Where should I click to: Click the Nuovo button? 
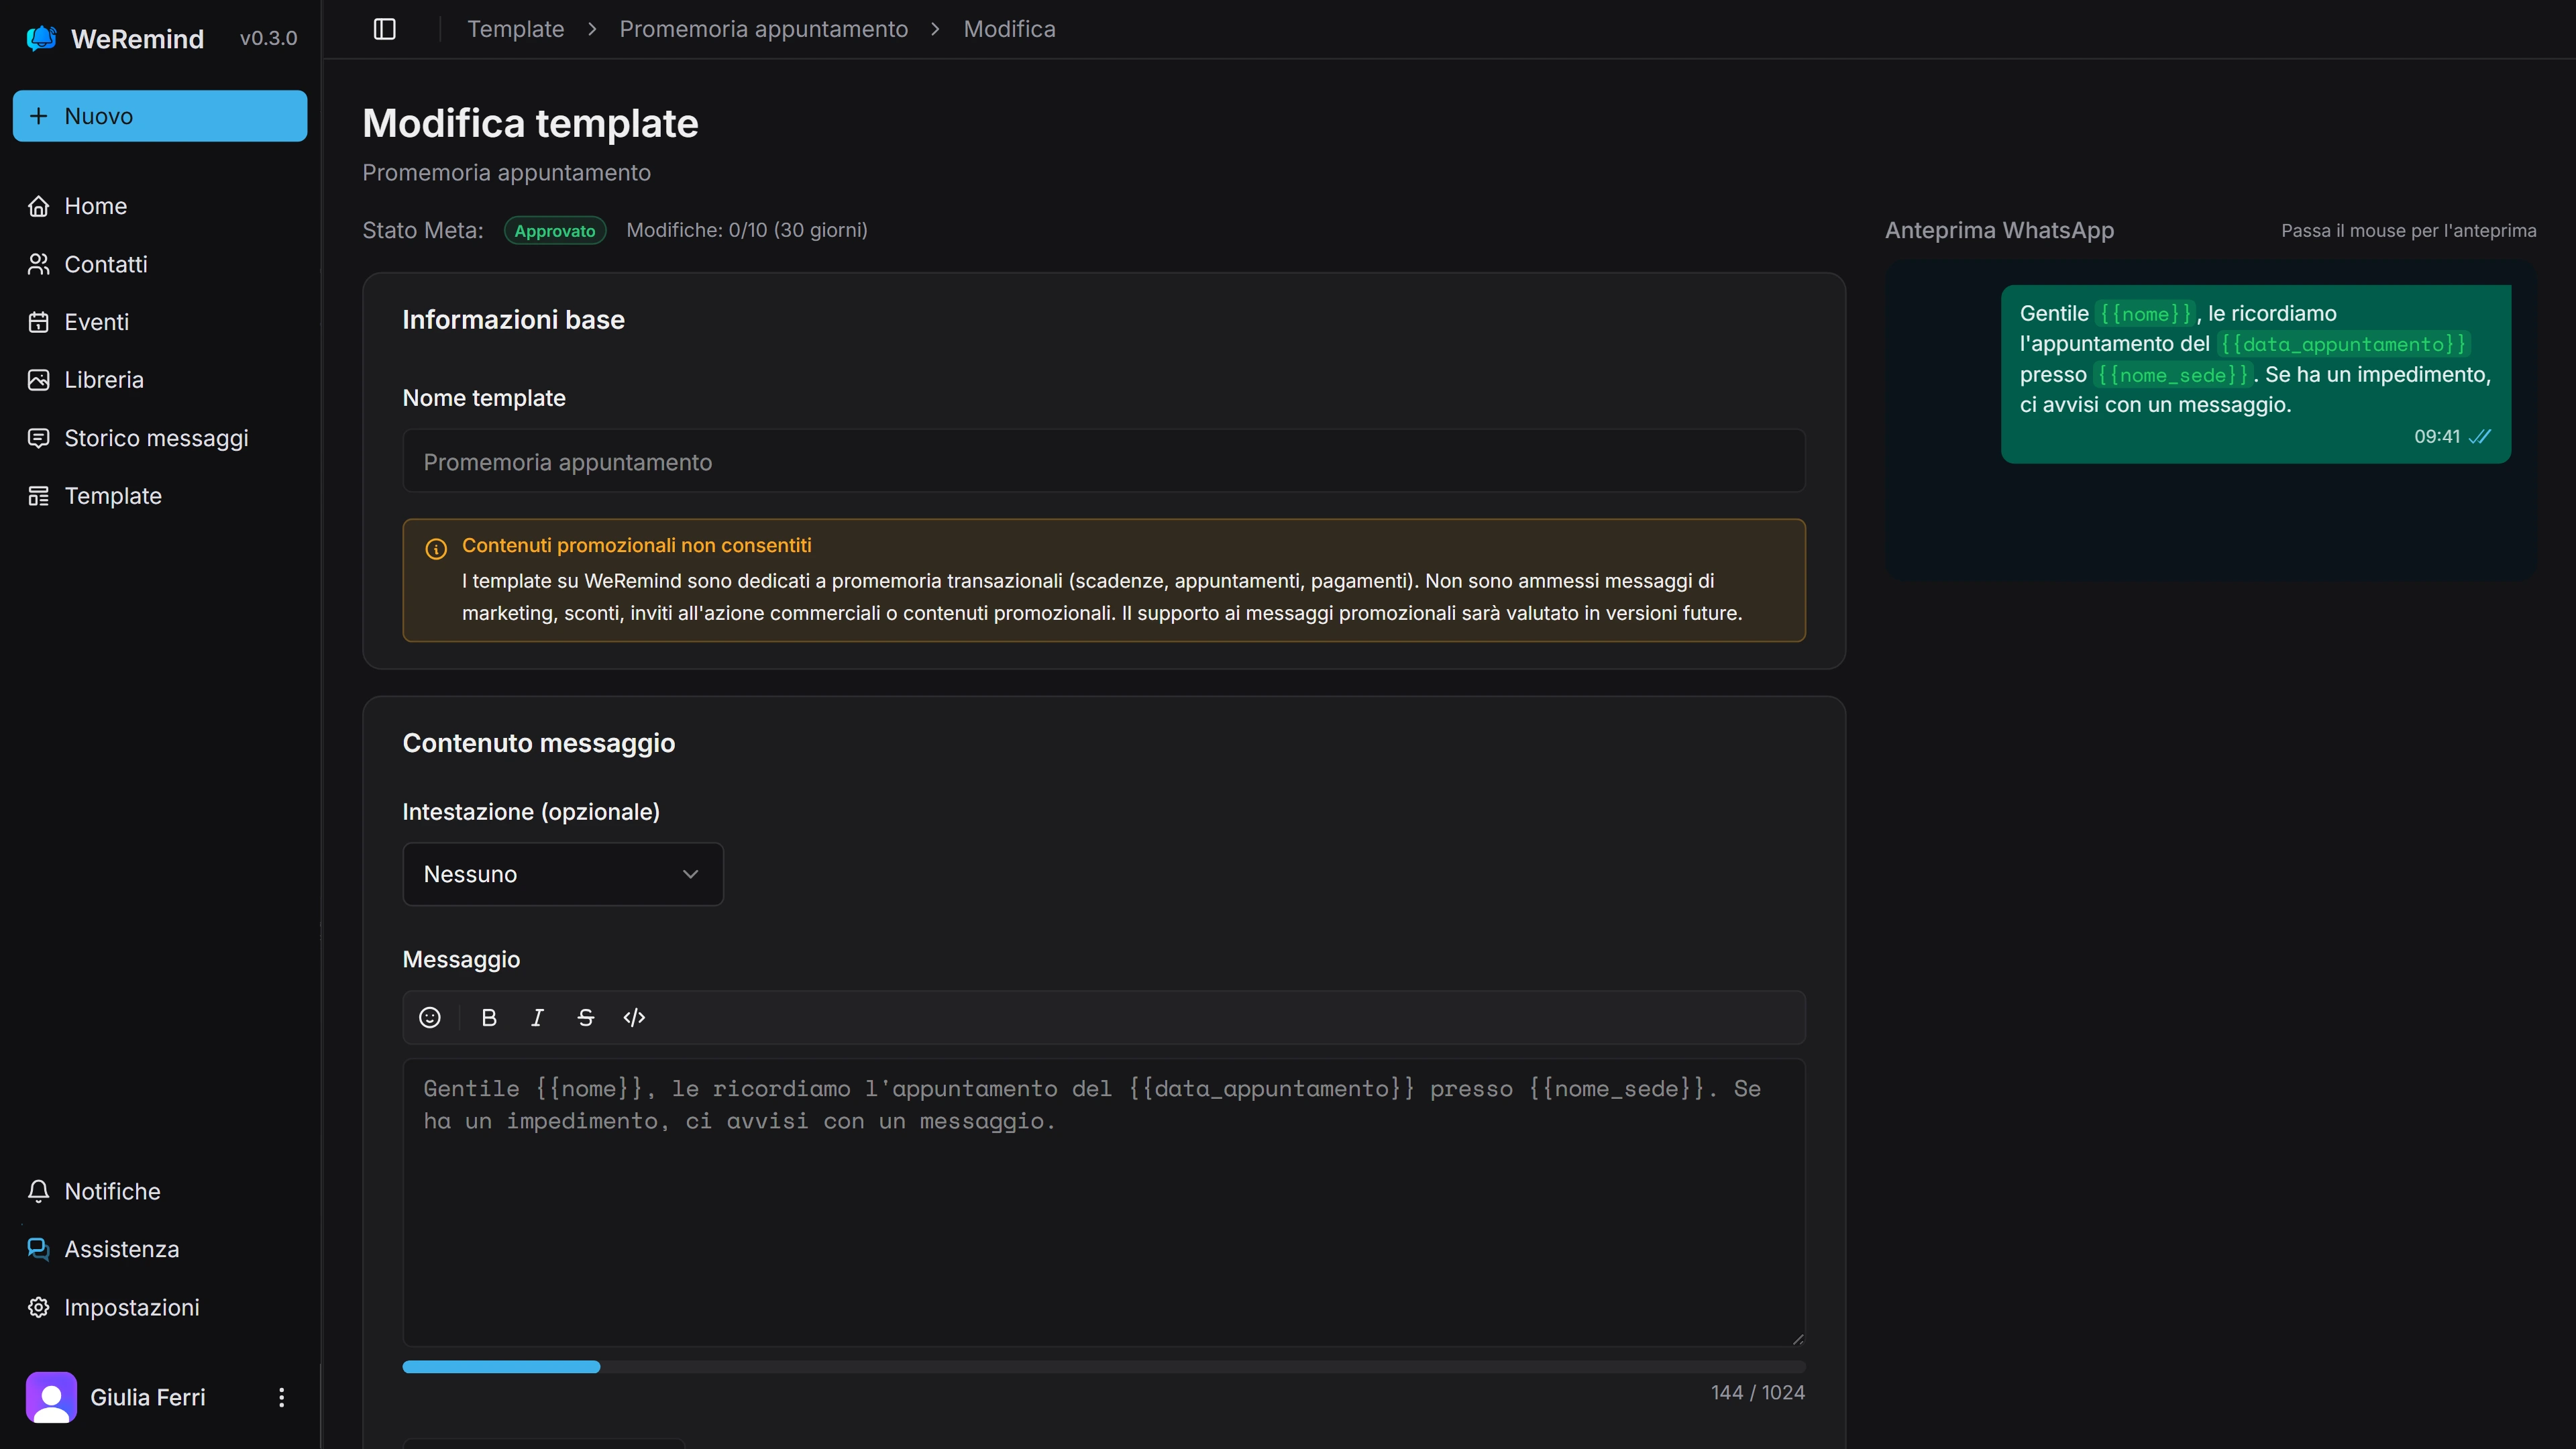click(160, 116)
